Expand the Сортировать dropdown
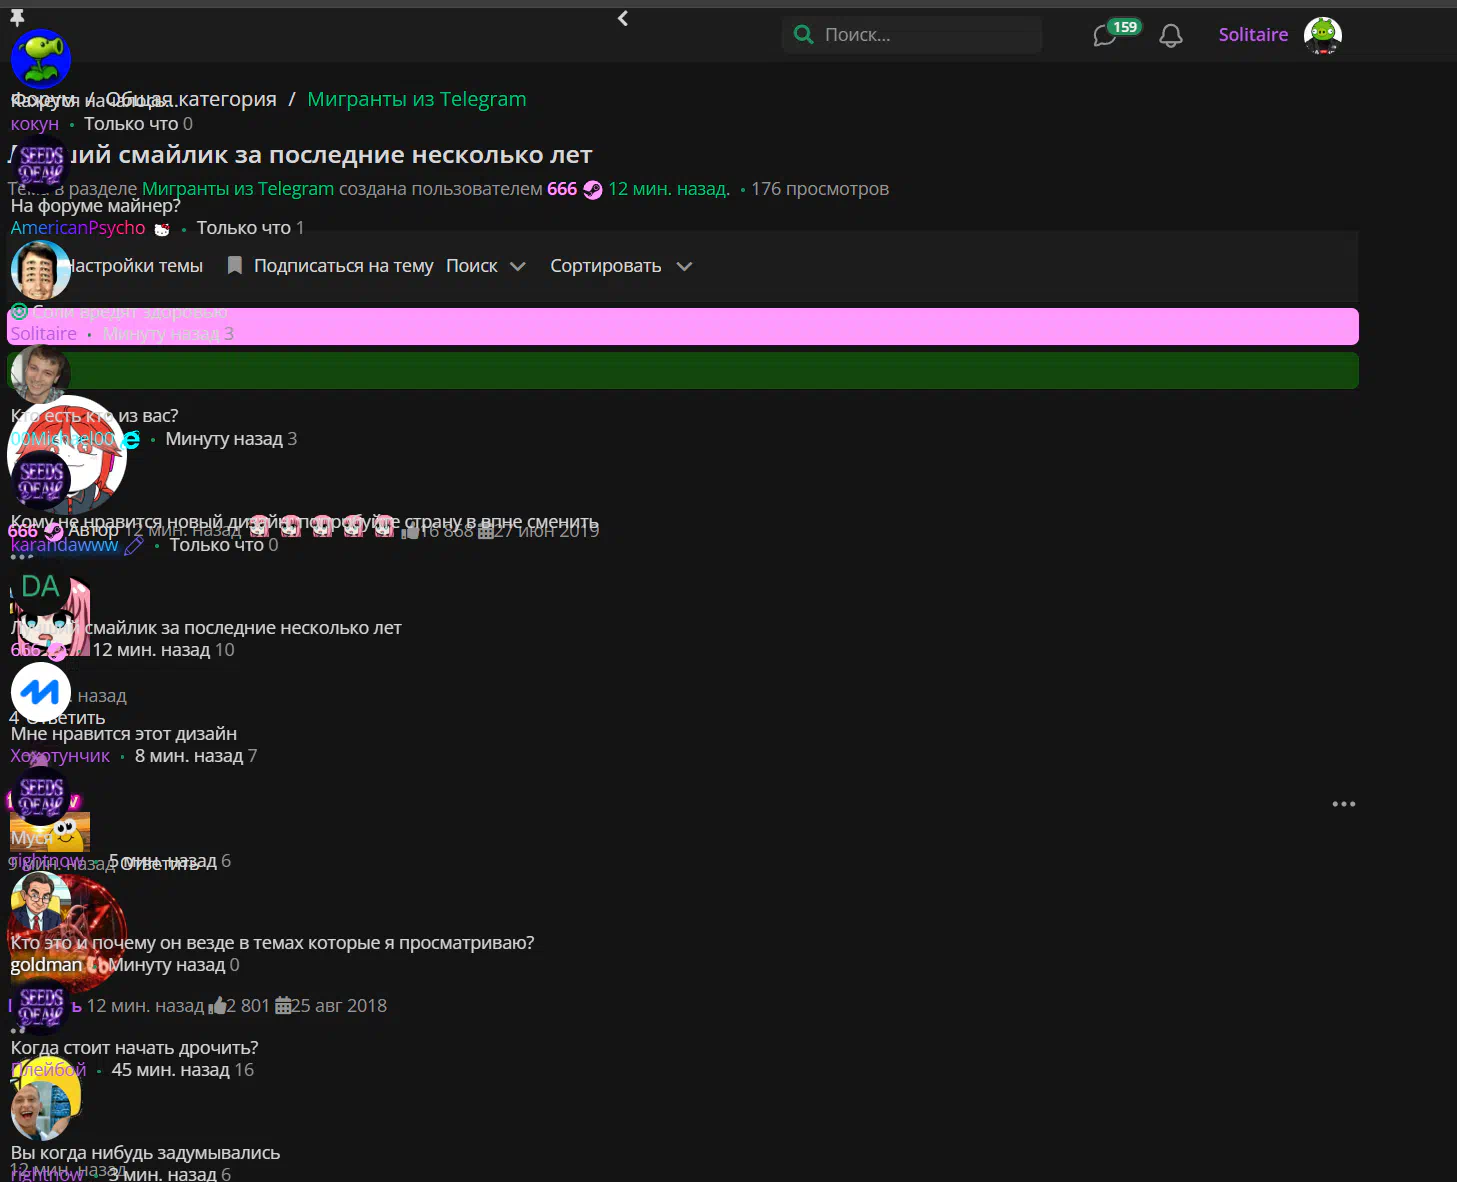 point(620,266)
